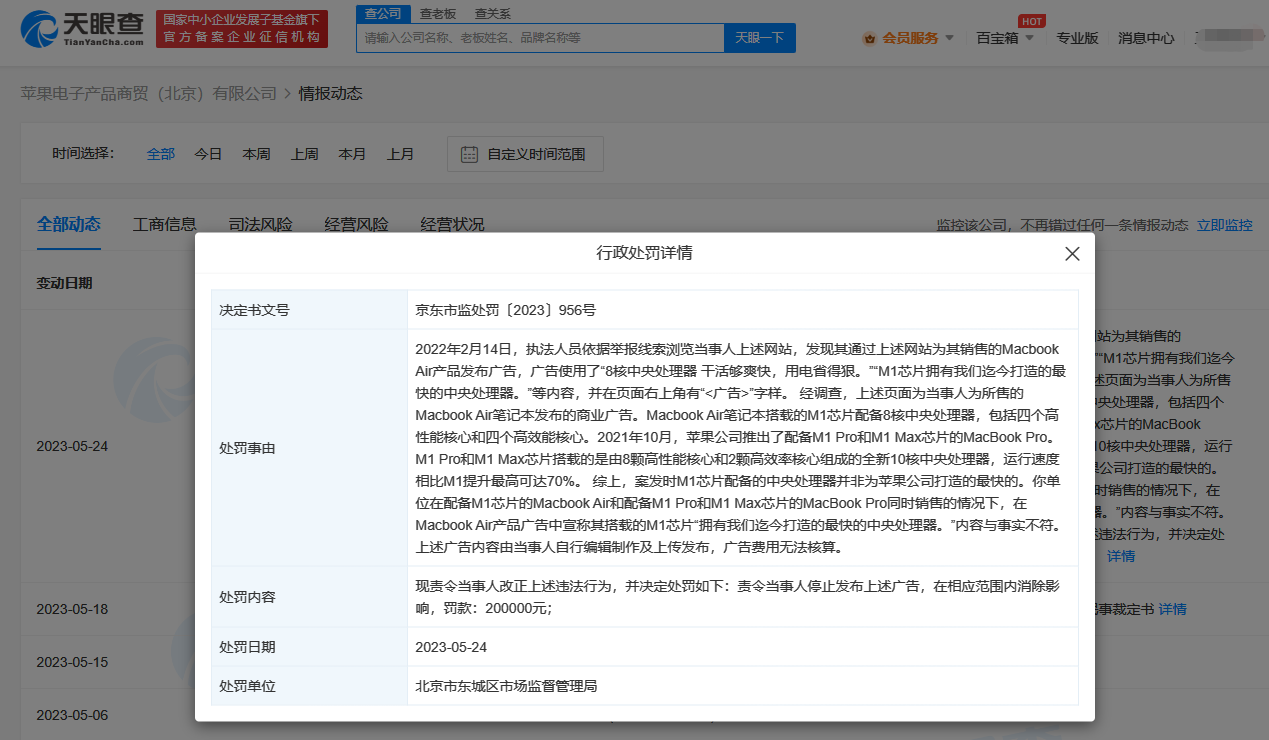Click the 处罚日期 value 2023-05-24 in dialog
Image resolution: width=1269 pixels, height=740 pixels.
(451, 647)
